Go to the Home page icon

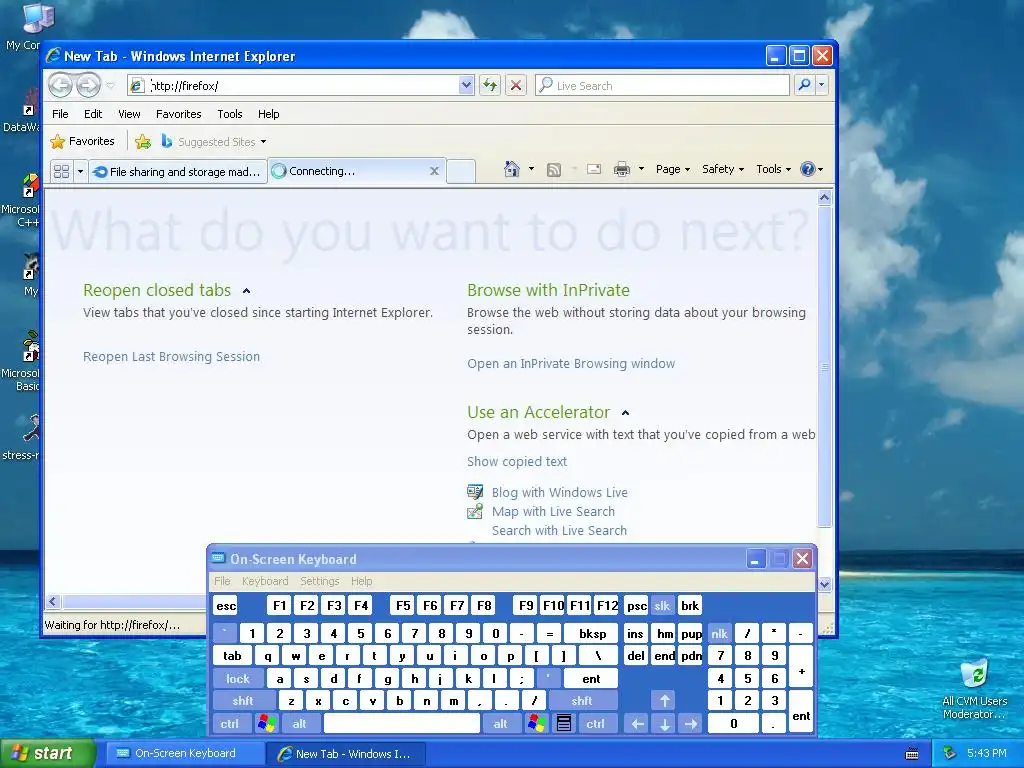[x=512, y=169]
